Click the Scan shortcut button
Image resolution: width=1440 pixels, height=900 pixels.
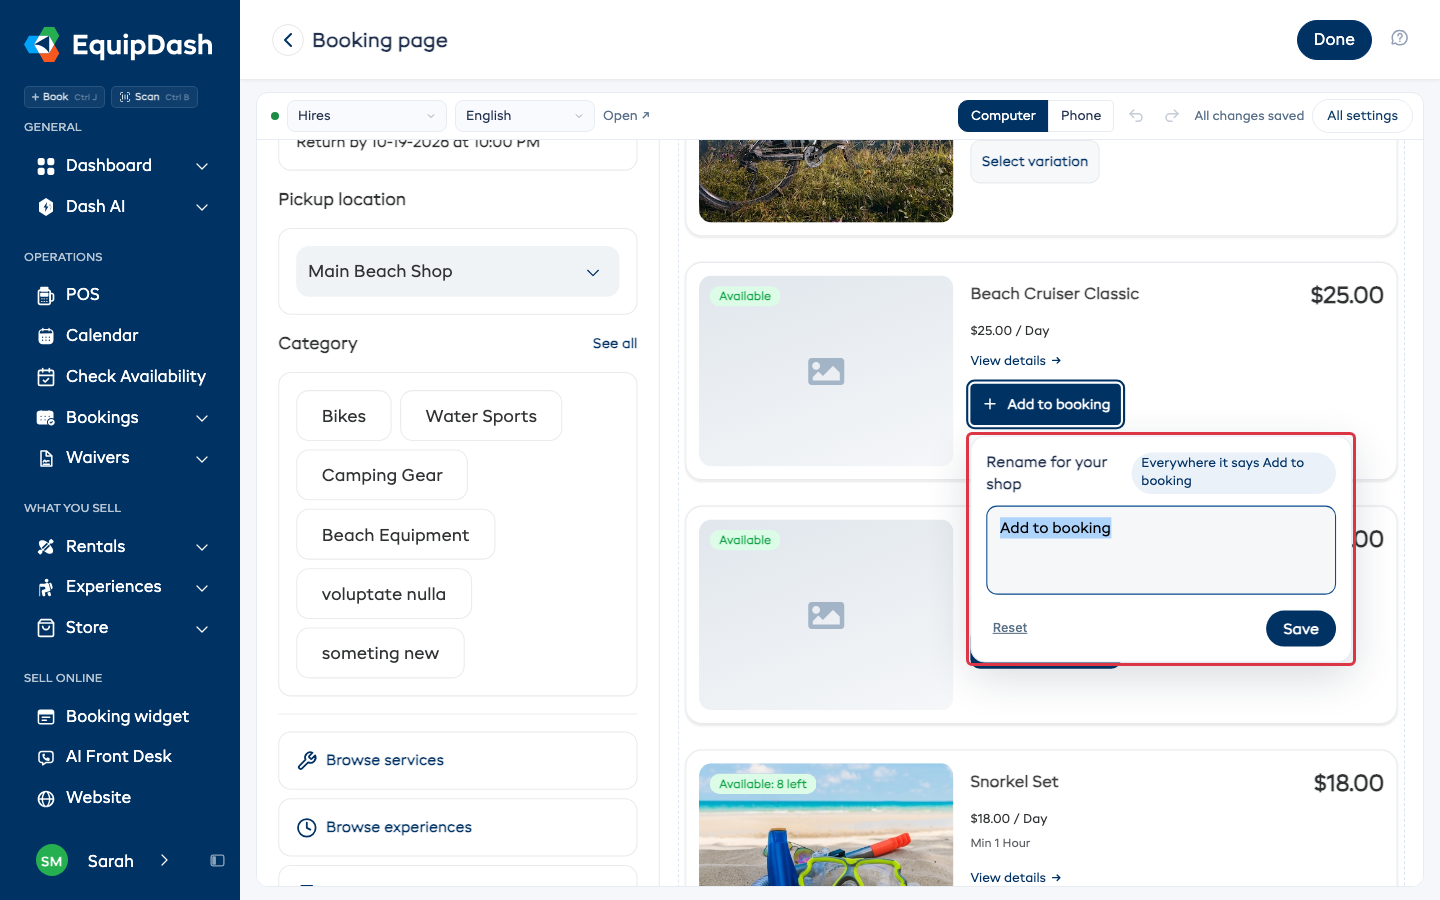pyautogui.click(x=154, y=97)
